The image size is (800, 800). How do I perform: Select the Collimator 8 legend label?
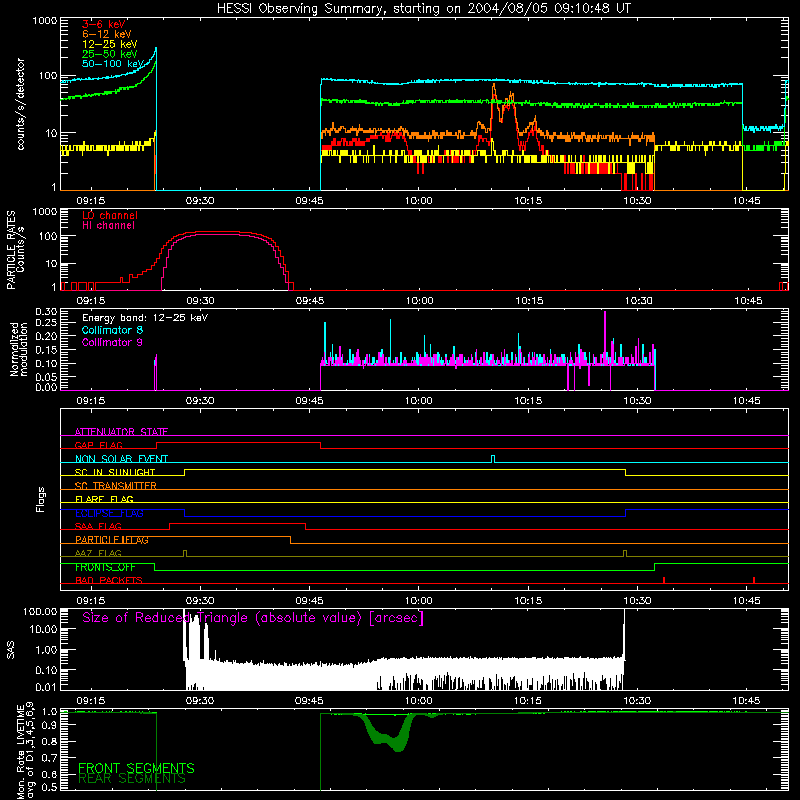tap(112, 330)
